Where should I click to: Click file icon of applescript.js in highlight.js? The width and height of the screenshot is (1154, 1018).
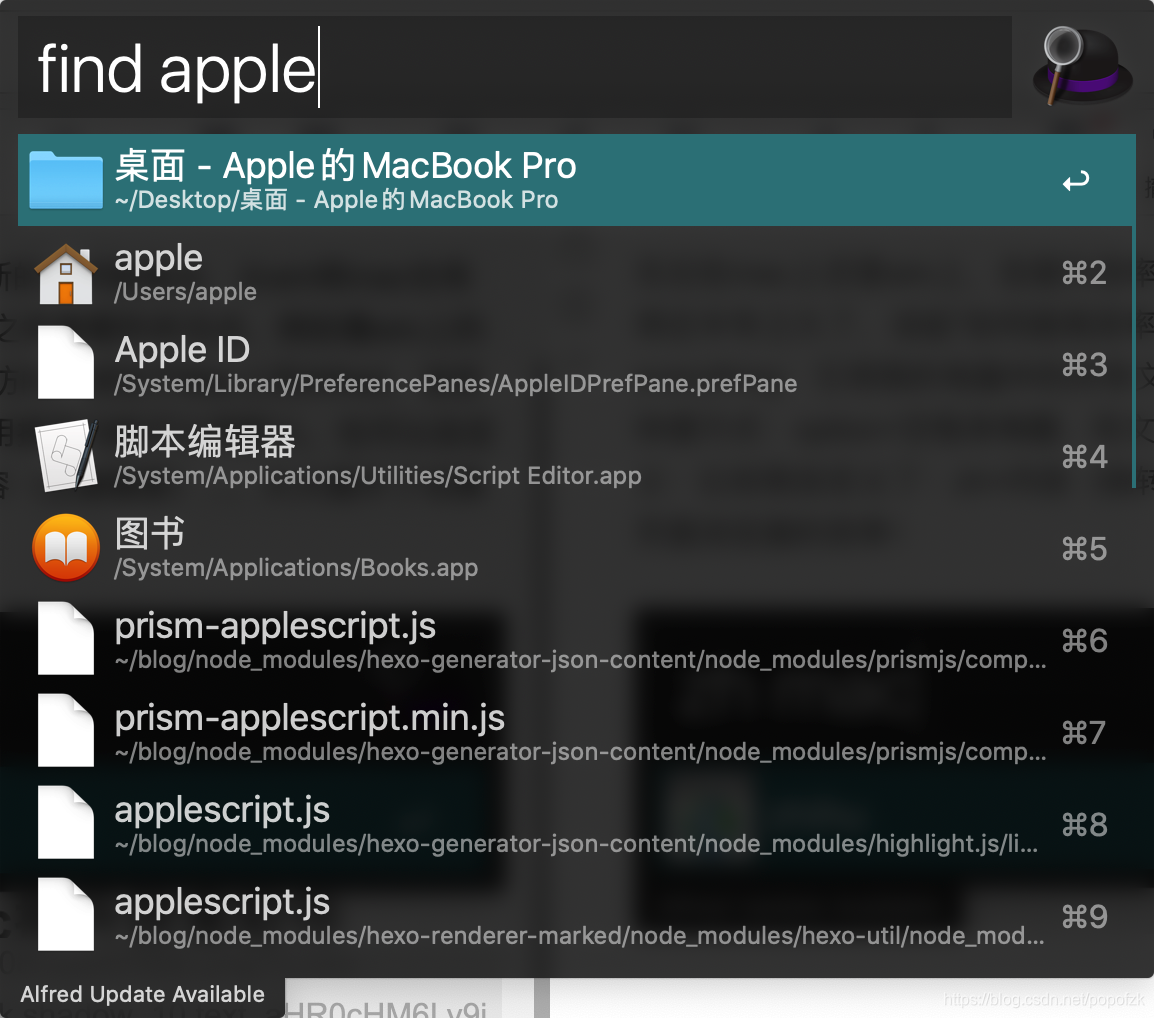(66, 822)
